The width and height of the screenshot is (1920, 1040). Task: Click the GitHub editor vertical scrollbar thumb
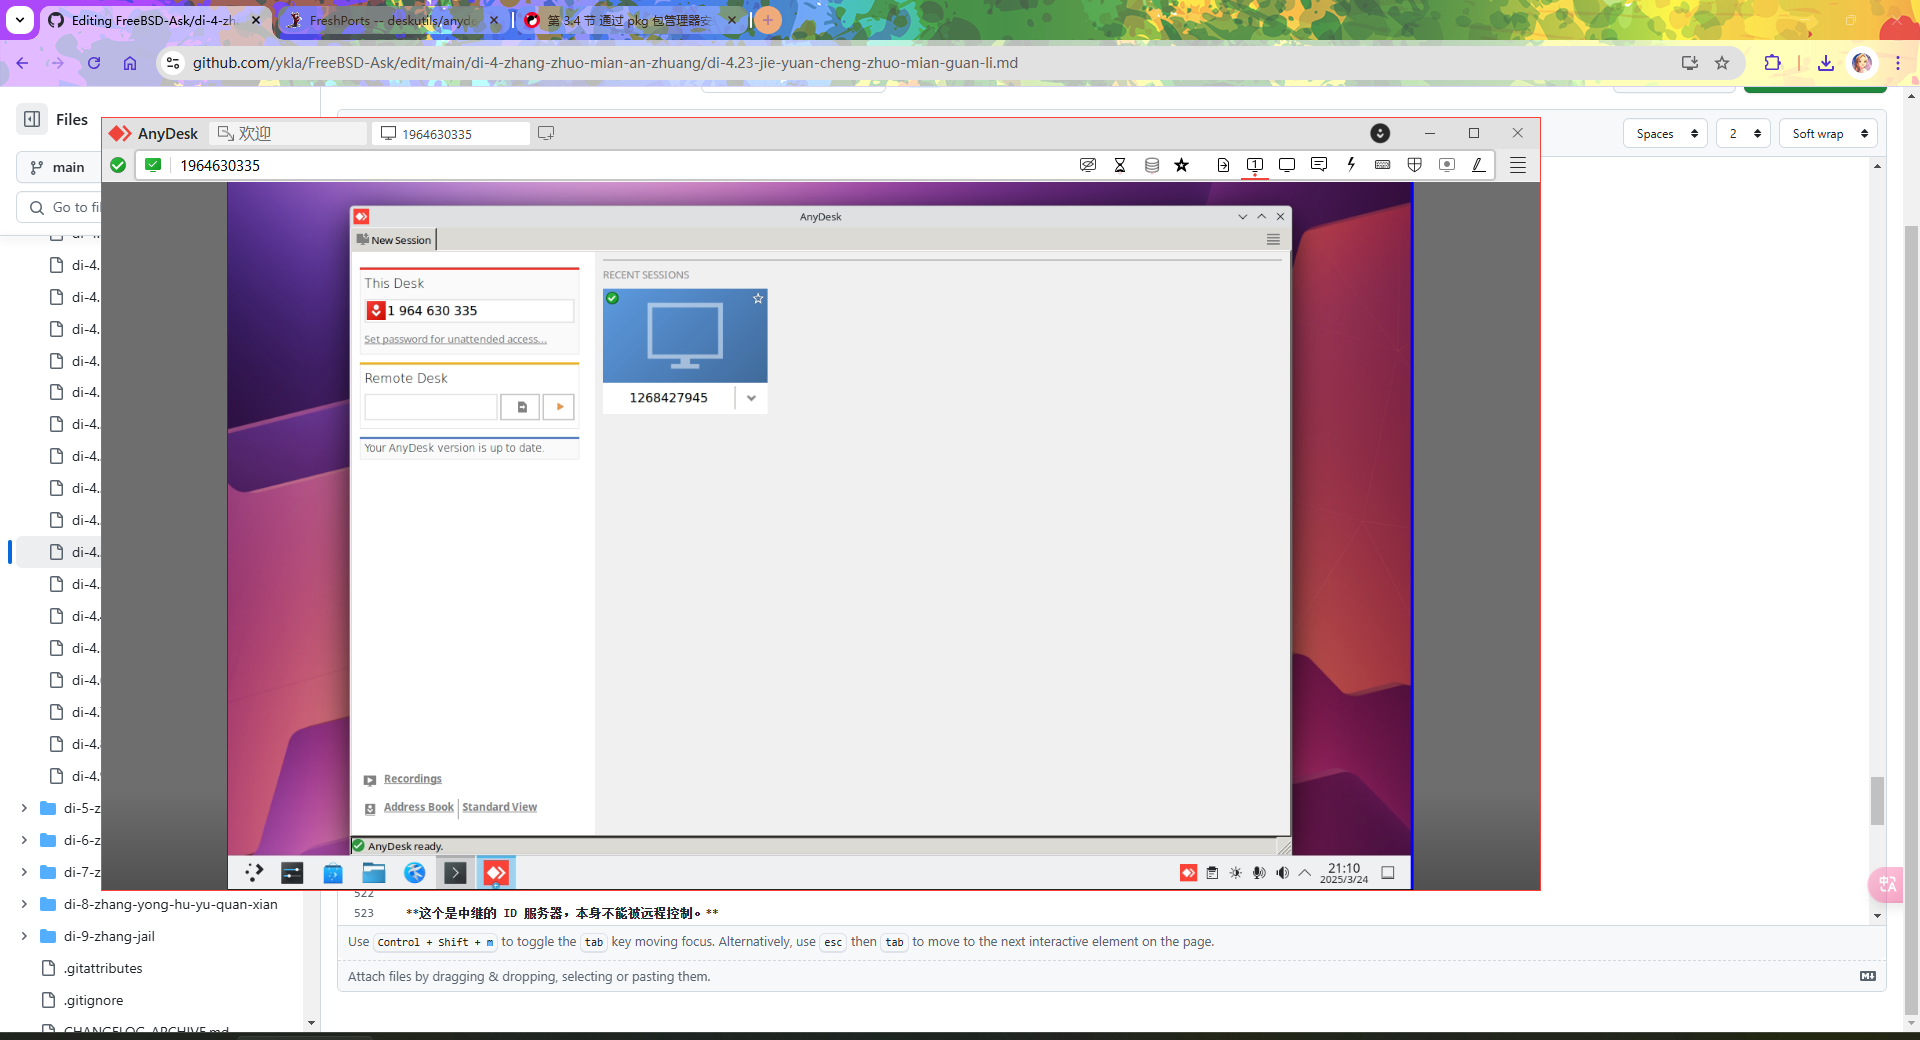pyautogui.click(x=1877, y=800)
